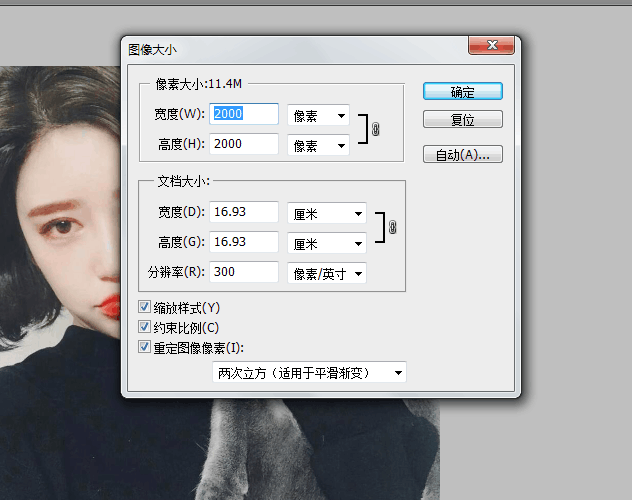Toggle the 缩放样式(Y) checkbox

pos(144,307)
